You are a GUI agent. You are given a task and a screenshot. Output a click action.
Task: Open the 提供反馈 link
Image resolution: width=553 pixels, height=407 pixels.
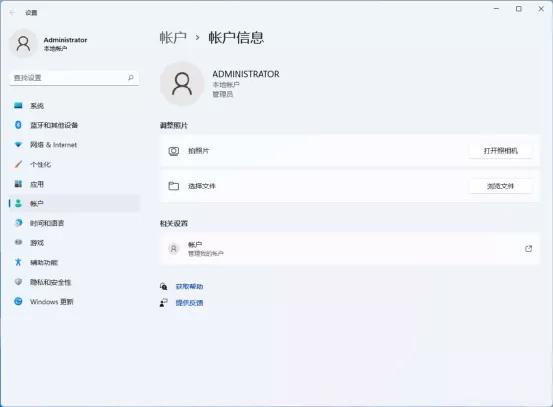pos(189,303)
